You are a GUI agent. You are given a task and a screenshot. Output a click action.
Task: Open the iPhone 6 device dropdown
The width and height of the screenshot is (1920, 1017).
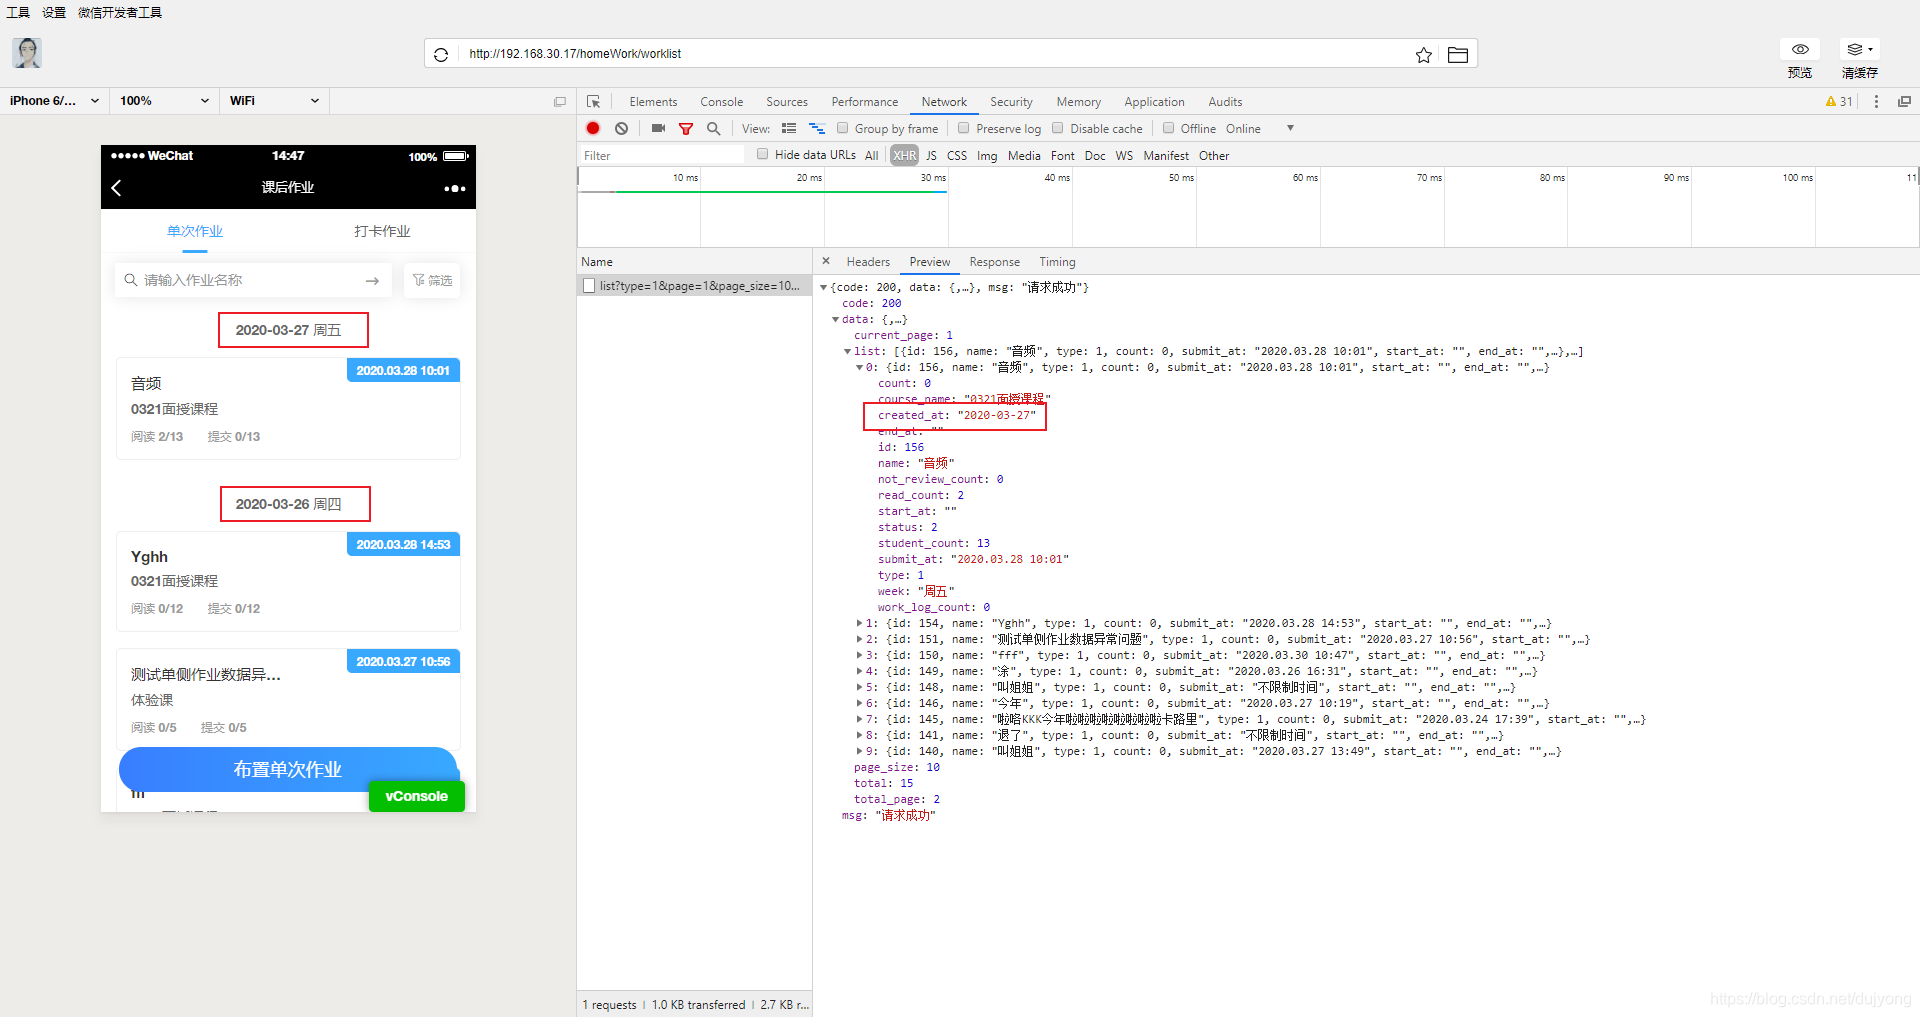[54, 101]
